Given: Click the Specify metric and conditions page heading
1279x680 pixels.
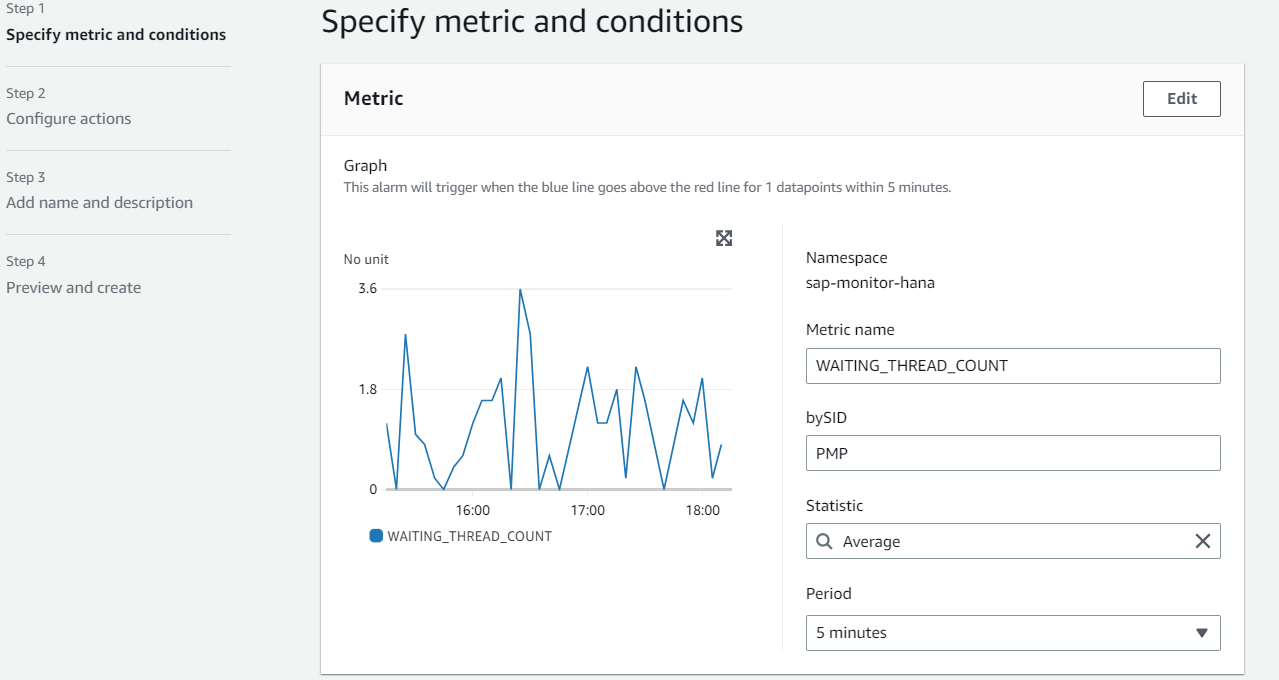Looking at the screenshot, I should (532, 22).
